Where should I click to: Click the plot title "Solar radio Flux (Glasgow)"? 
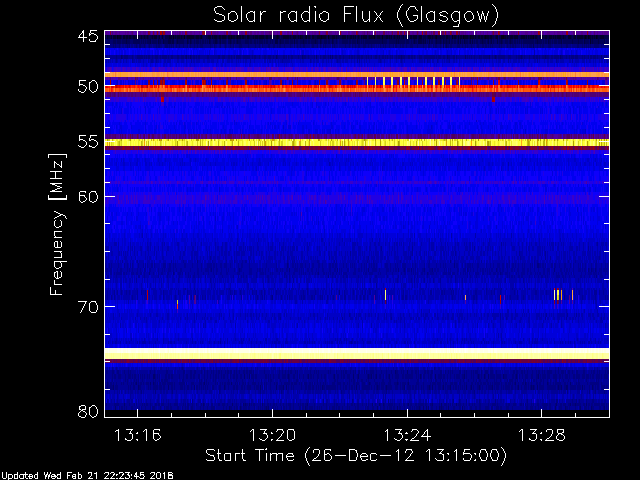(x=356, y=16)
